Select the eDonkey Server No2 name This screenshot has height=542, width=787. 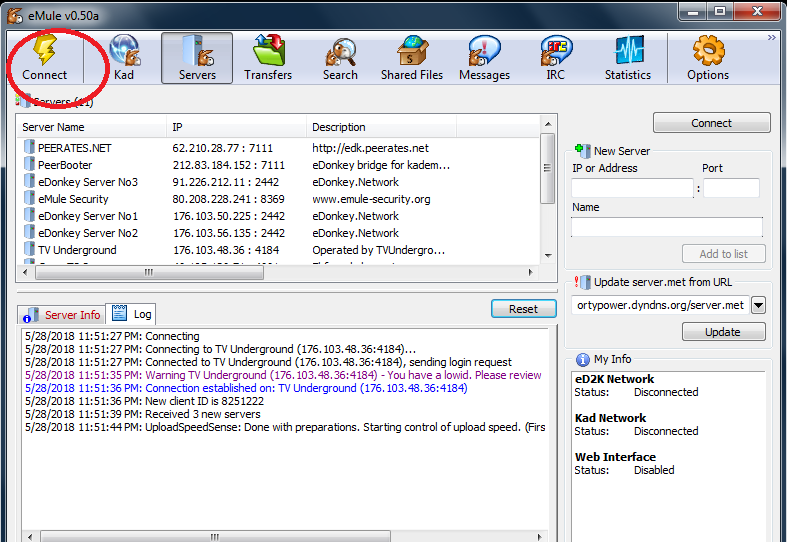point(88,233)
